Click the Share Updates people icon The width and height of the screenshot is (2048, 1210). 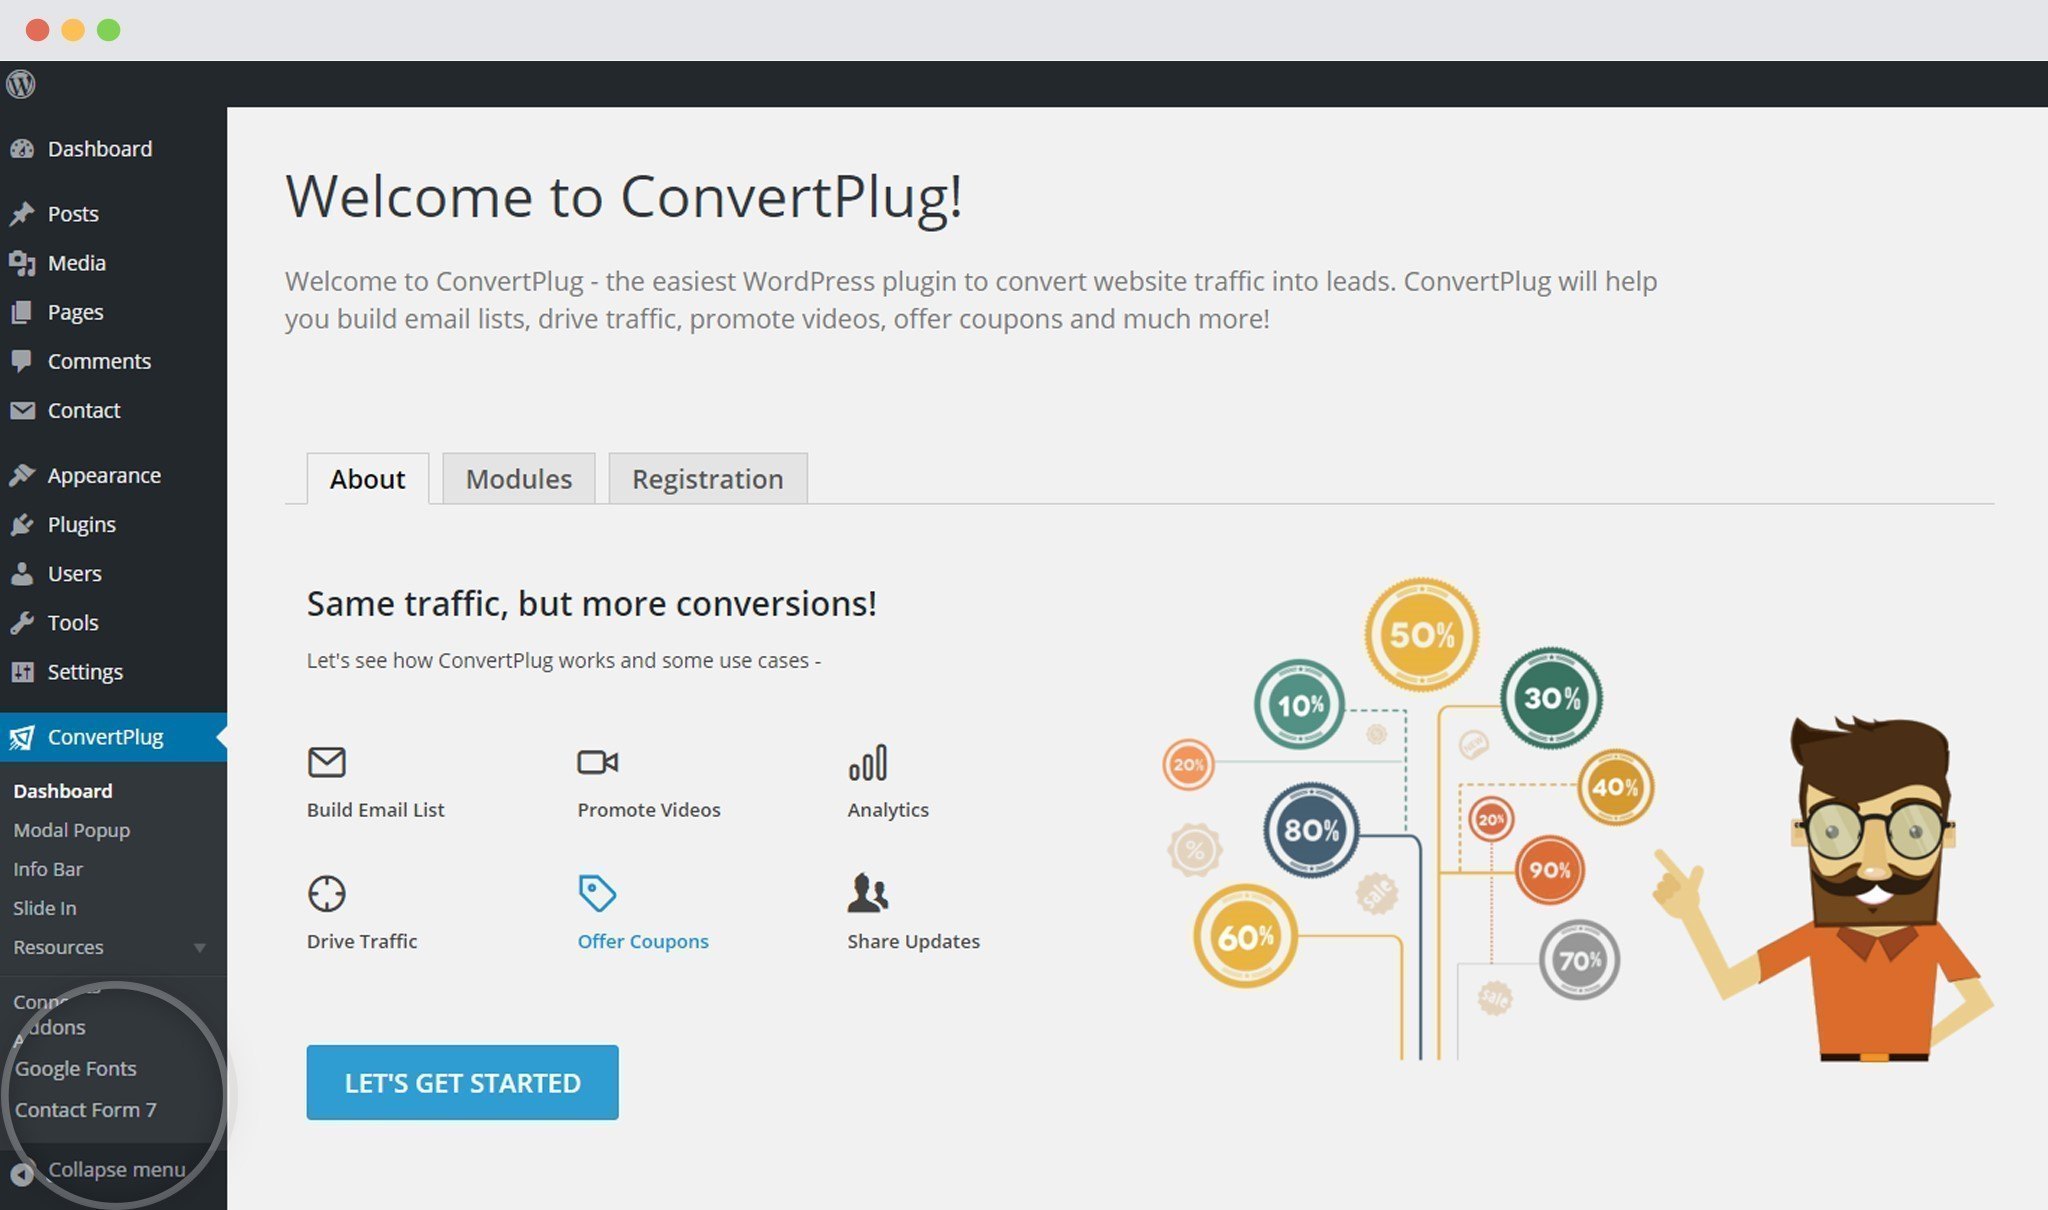click(867, 893)
